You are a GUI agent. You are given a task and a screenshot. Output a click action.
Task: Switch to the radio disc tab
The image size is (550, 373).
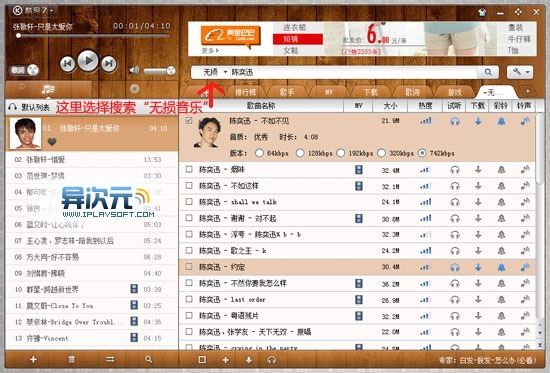[x=135, y=89]
